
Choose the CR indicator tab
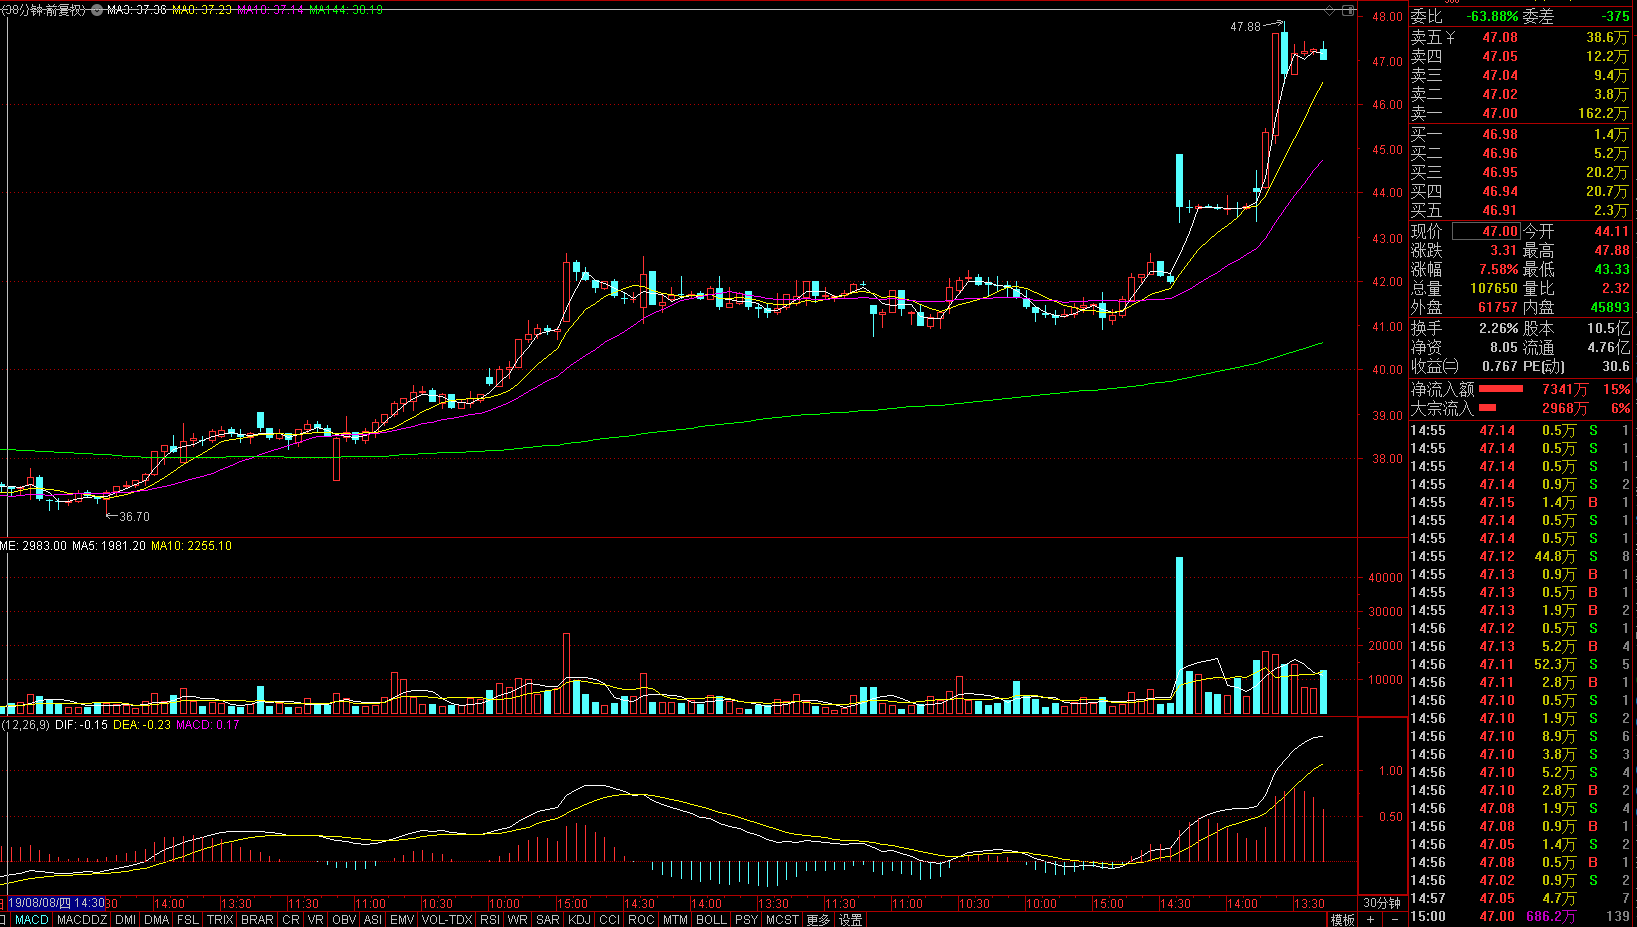pos(291,920)
